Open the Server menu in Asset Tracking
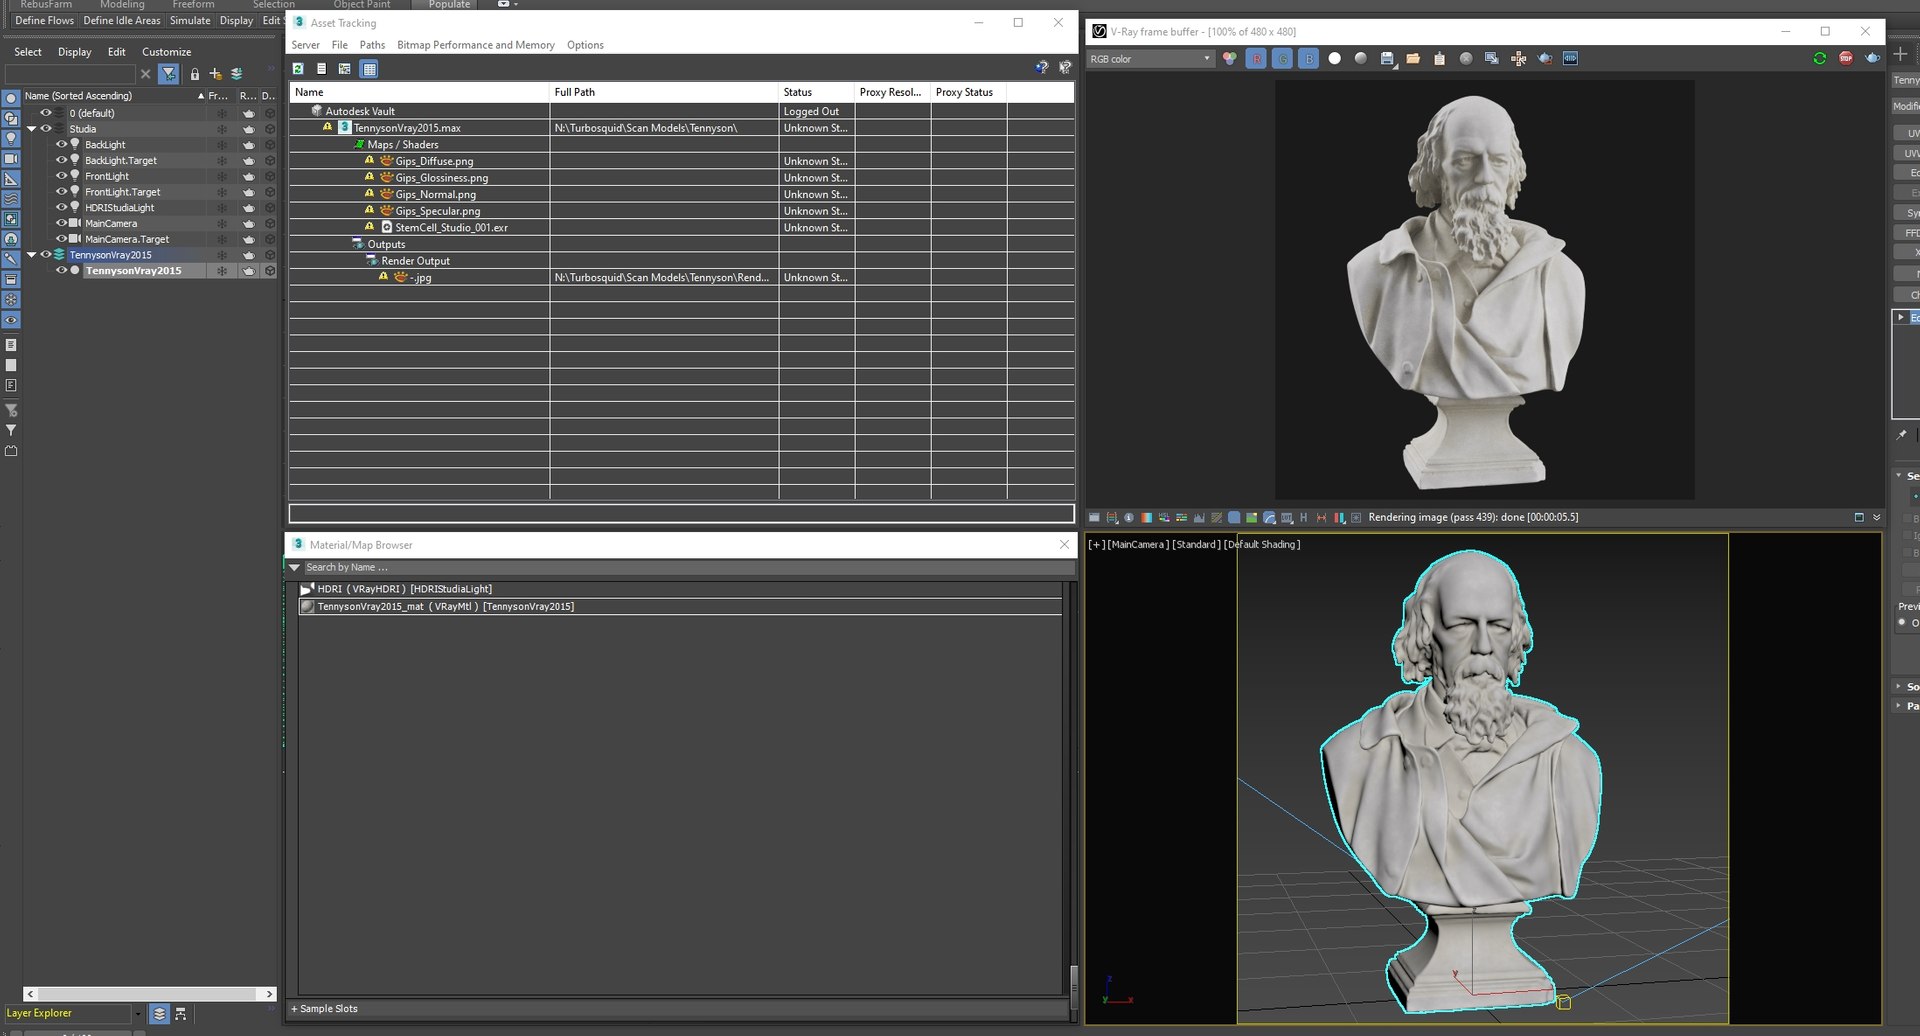The height and width of the screenshot is (1036, 1920). click(305, 45)
